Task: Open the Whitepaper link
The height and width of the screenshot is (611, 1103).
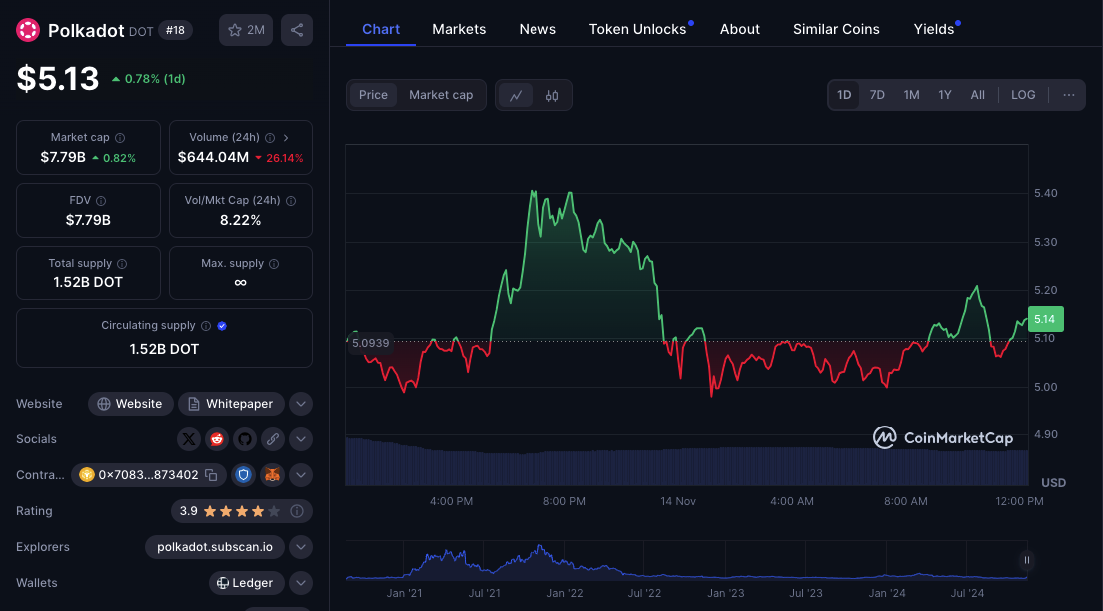Action: [x=231, y=404]
